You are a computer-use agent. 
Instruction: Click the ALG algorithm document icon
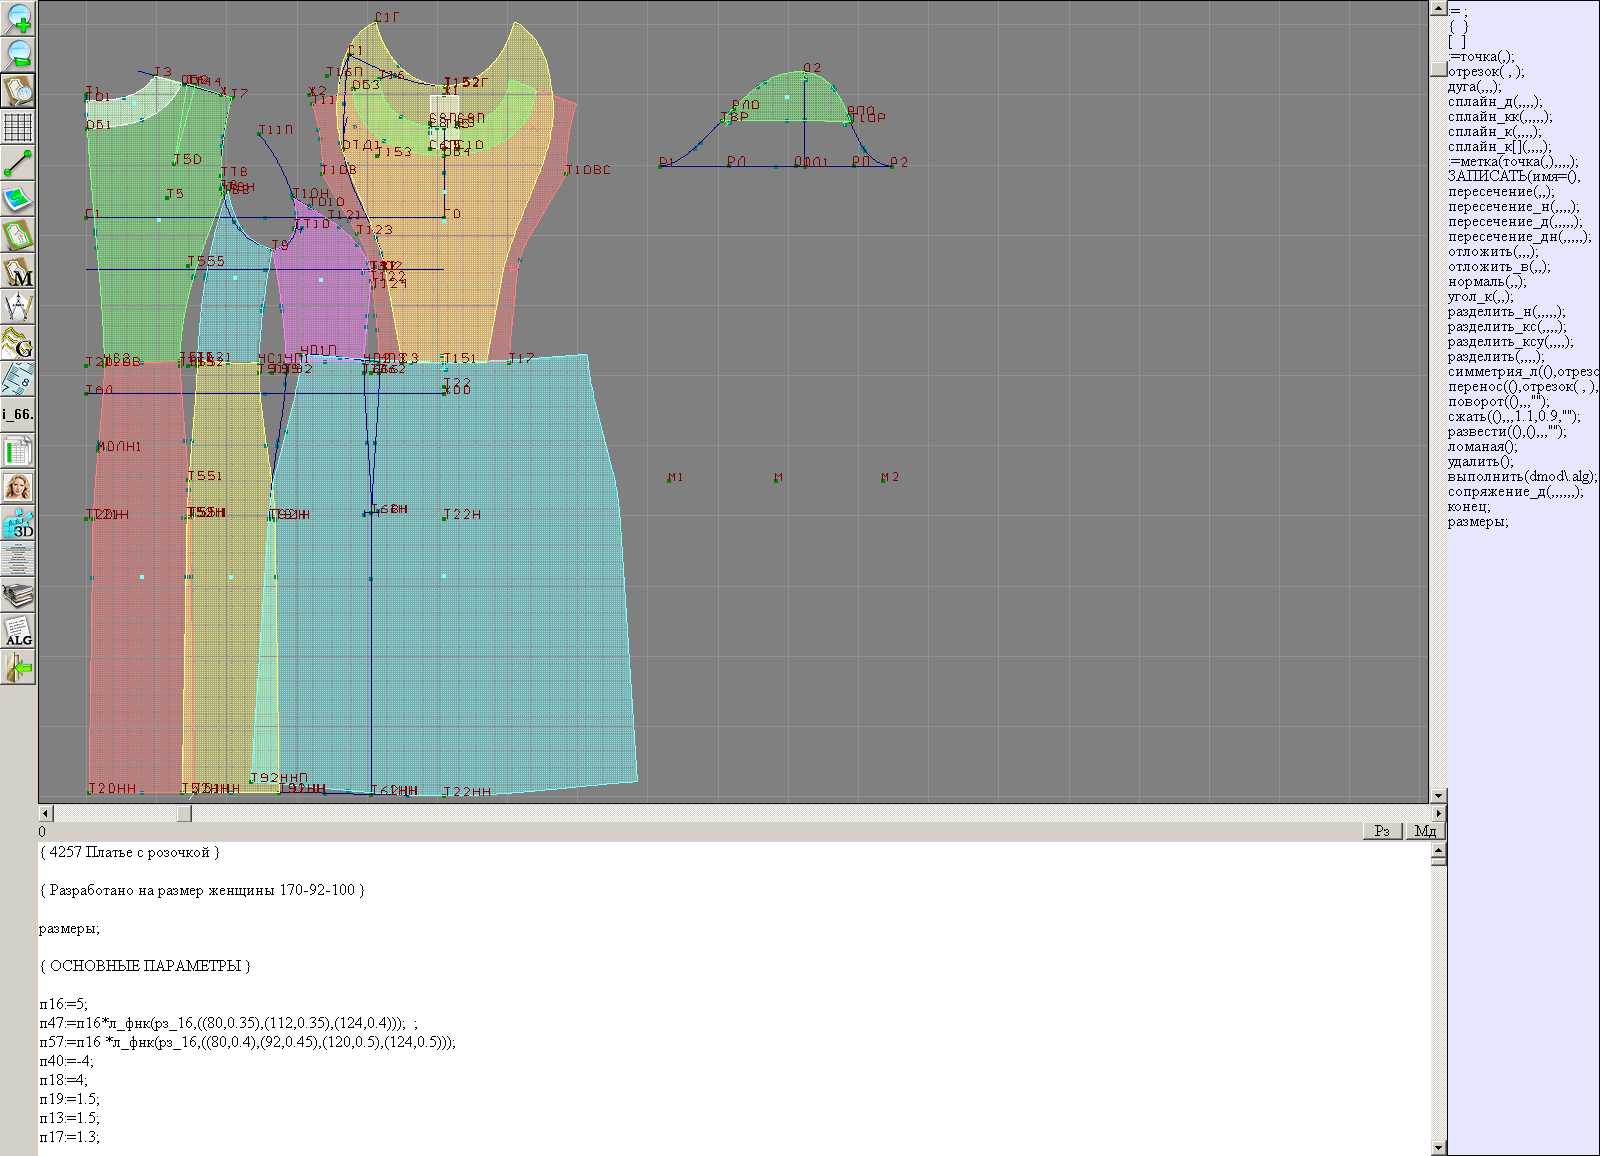pos(18,632)
